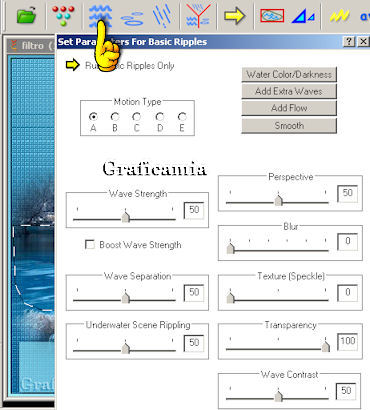
Task: Open file with green folder icon
Action: tap(26, 16)
